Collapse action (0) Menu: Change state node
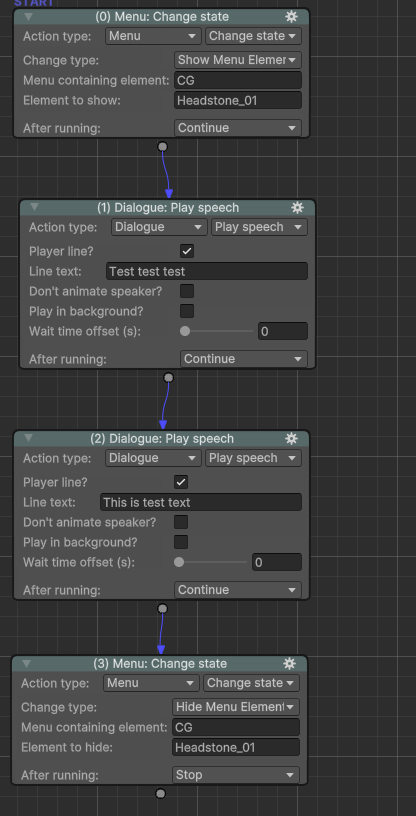 [x=29, y=17]
